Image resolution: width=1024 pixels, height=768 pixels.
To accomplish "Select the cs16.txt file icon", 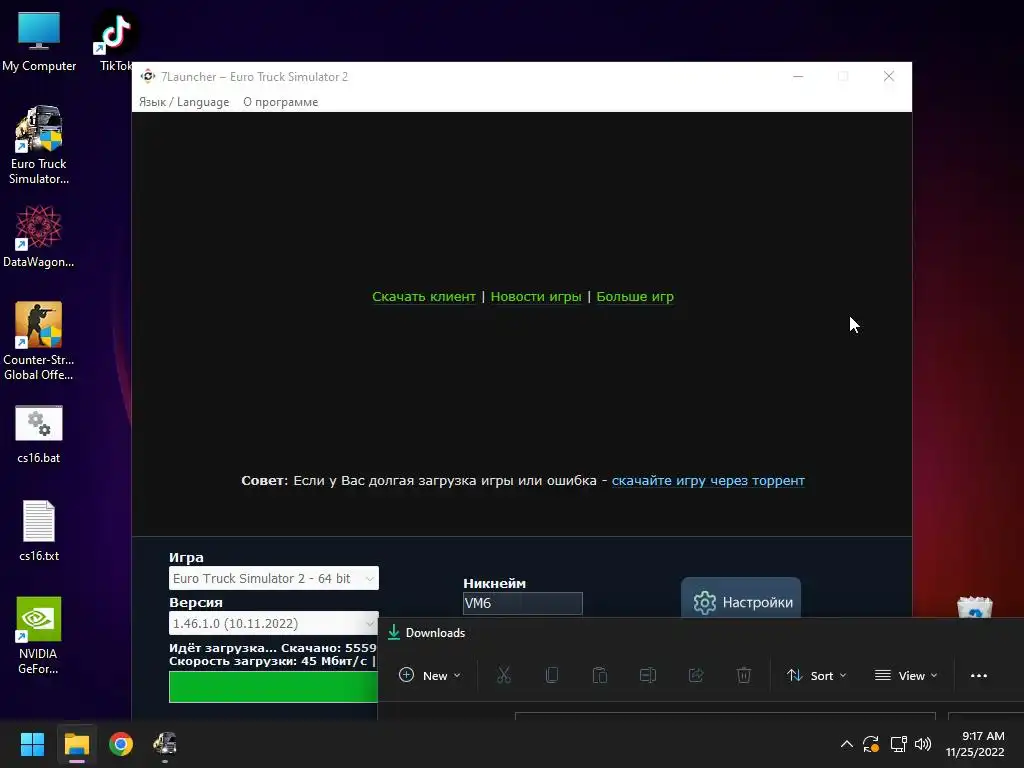I will (x=39, y=530).
